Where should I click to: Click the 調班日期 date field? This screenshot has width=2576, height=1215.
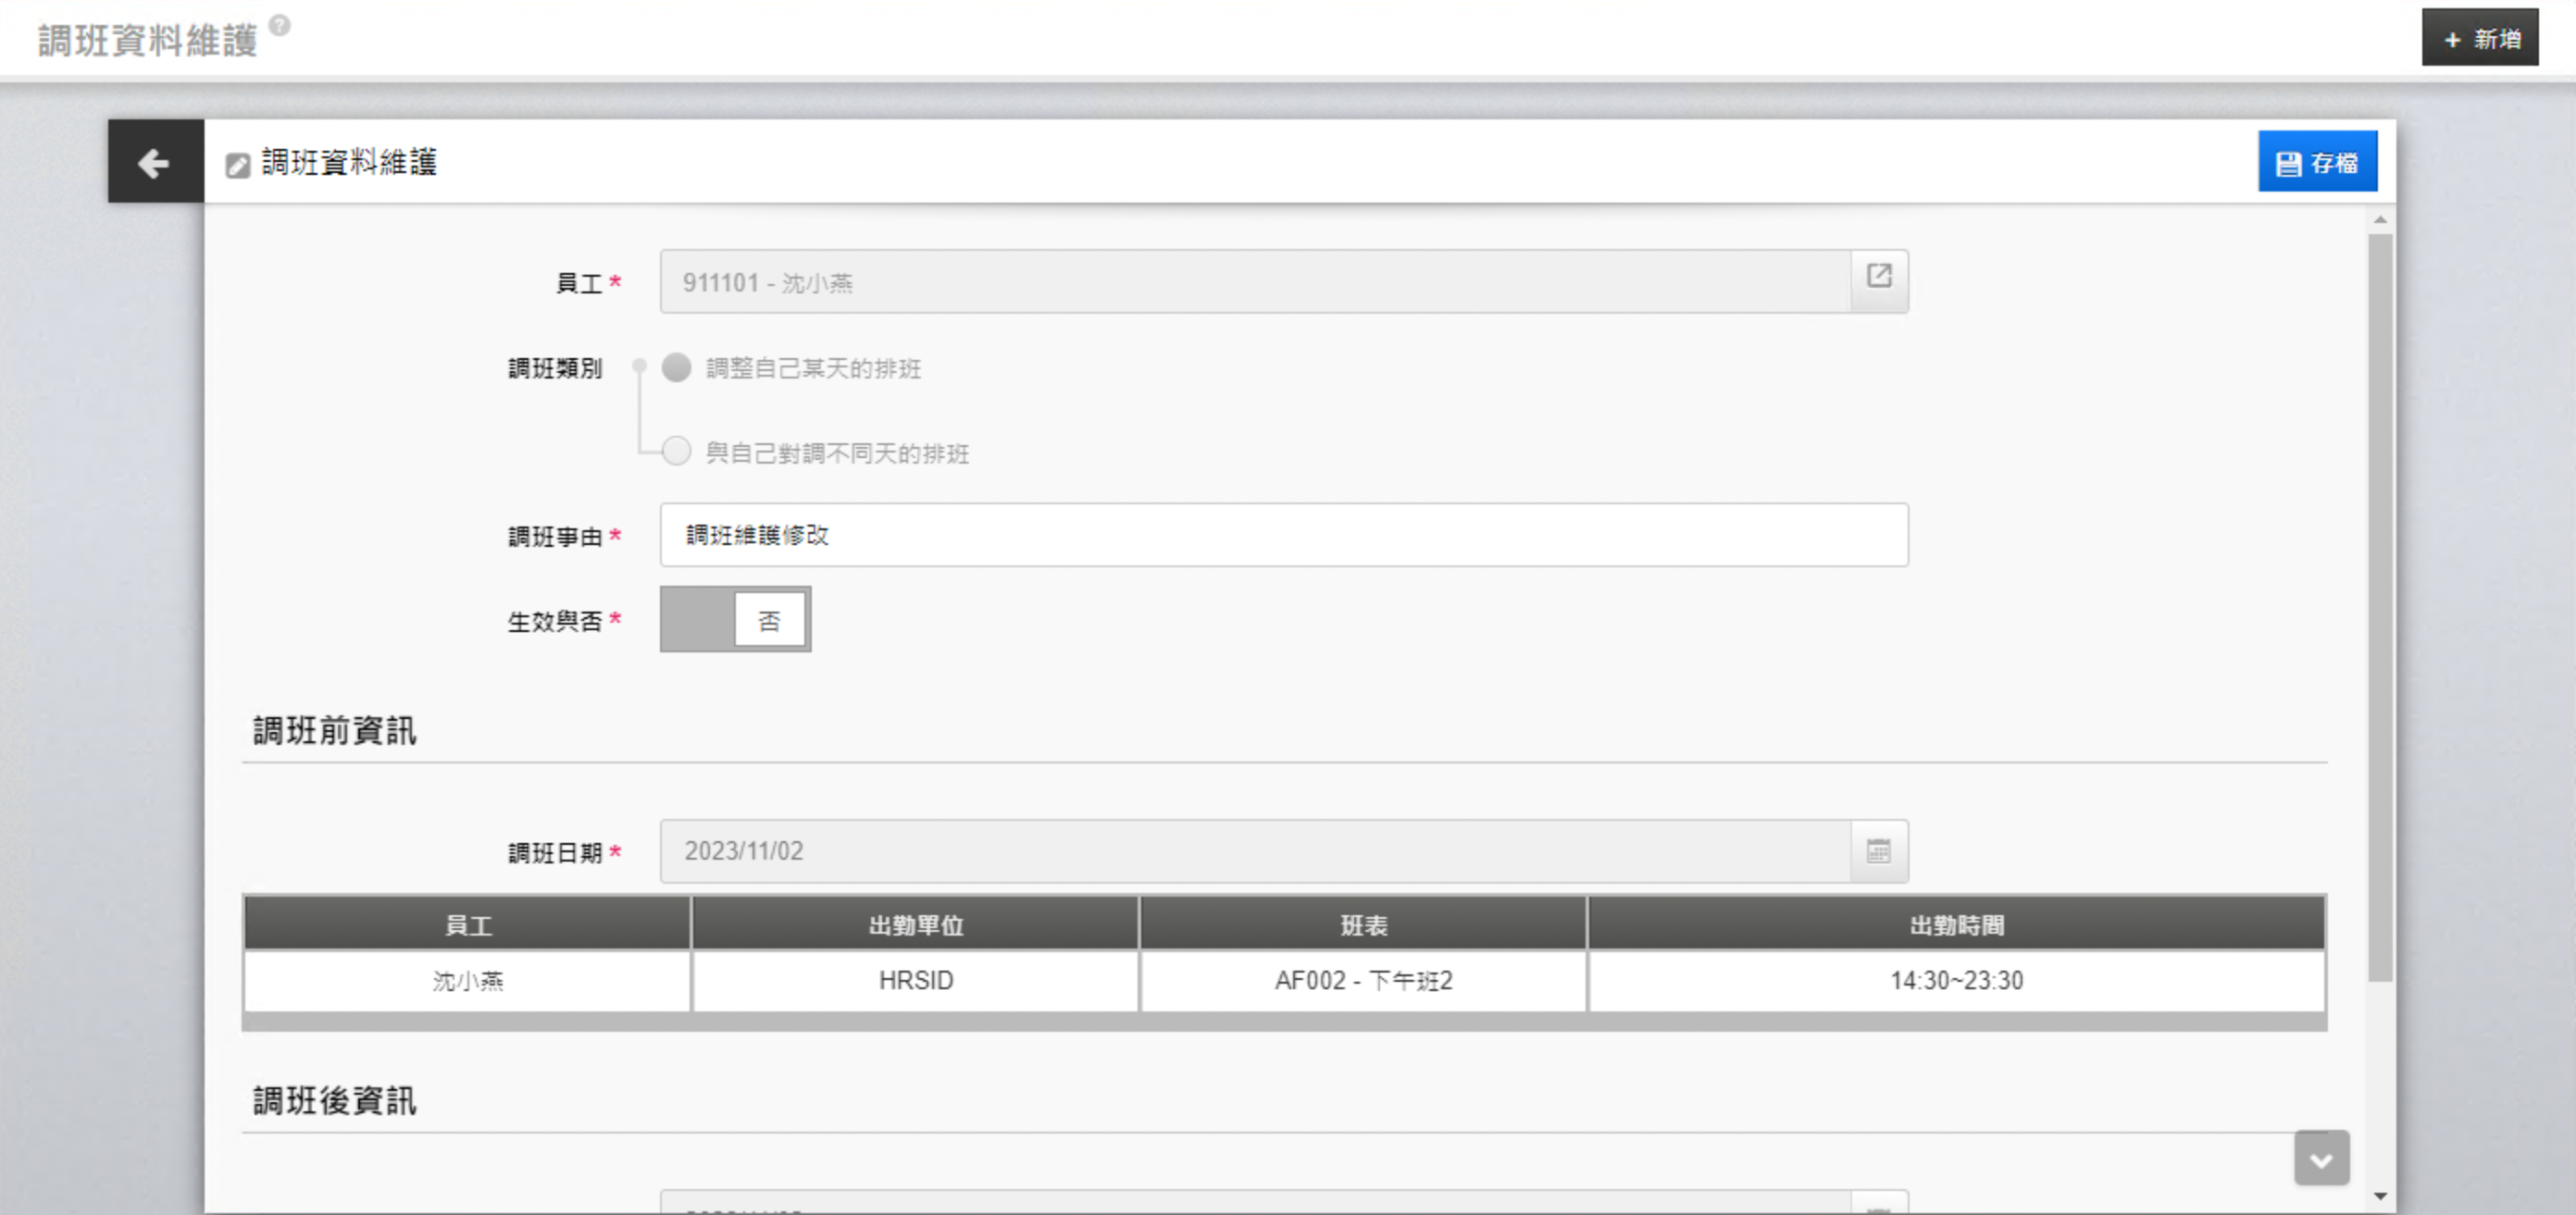pyautogui.click(x=1256, y=851)
